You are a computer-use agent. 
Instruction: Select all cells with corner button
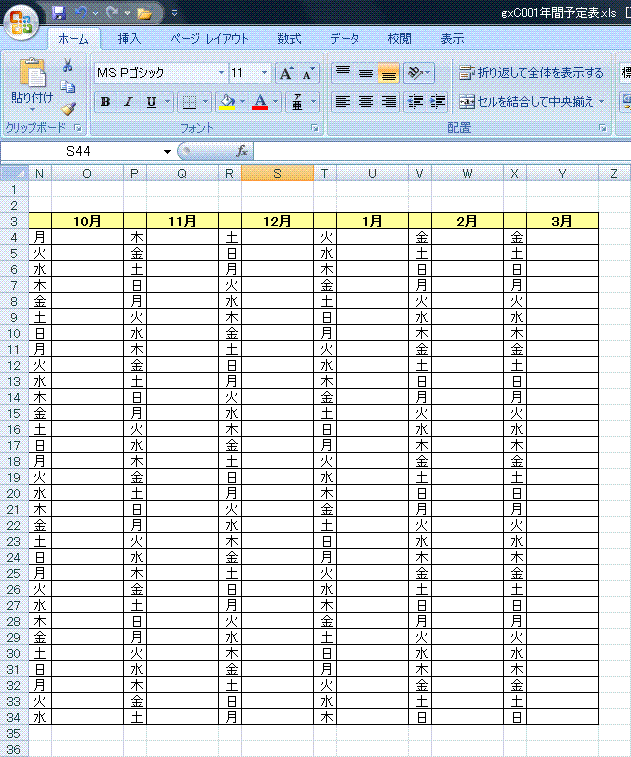pyautogui.click(x=14, y=173)
